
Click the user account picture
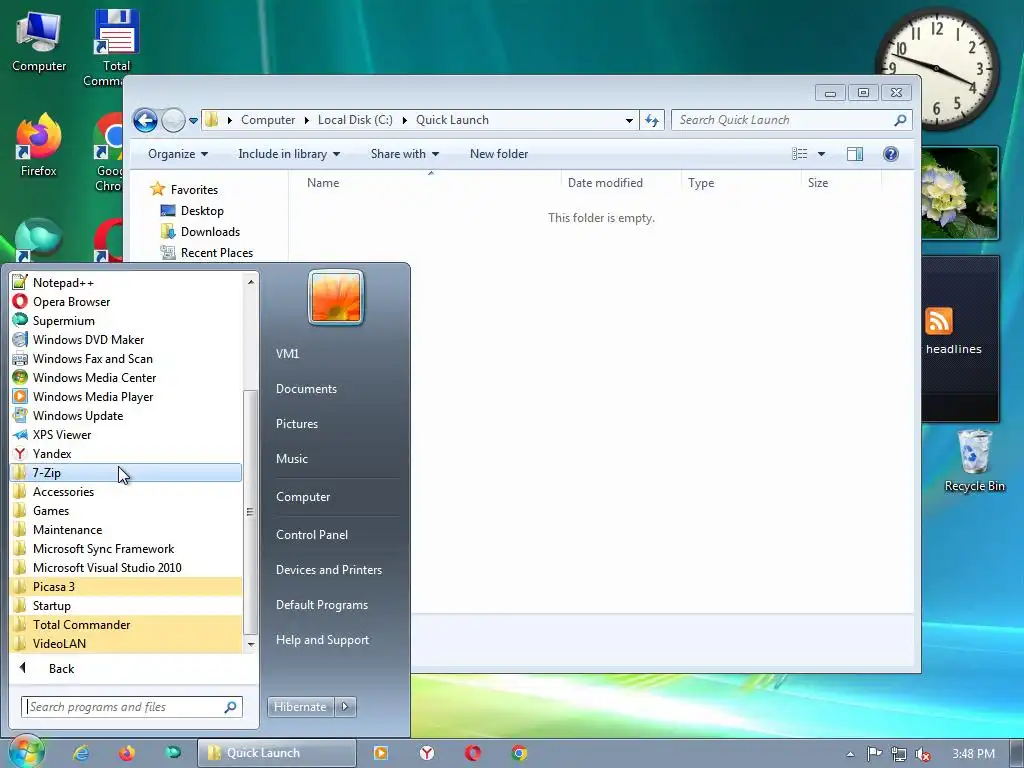(336, 297)
